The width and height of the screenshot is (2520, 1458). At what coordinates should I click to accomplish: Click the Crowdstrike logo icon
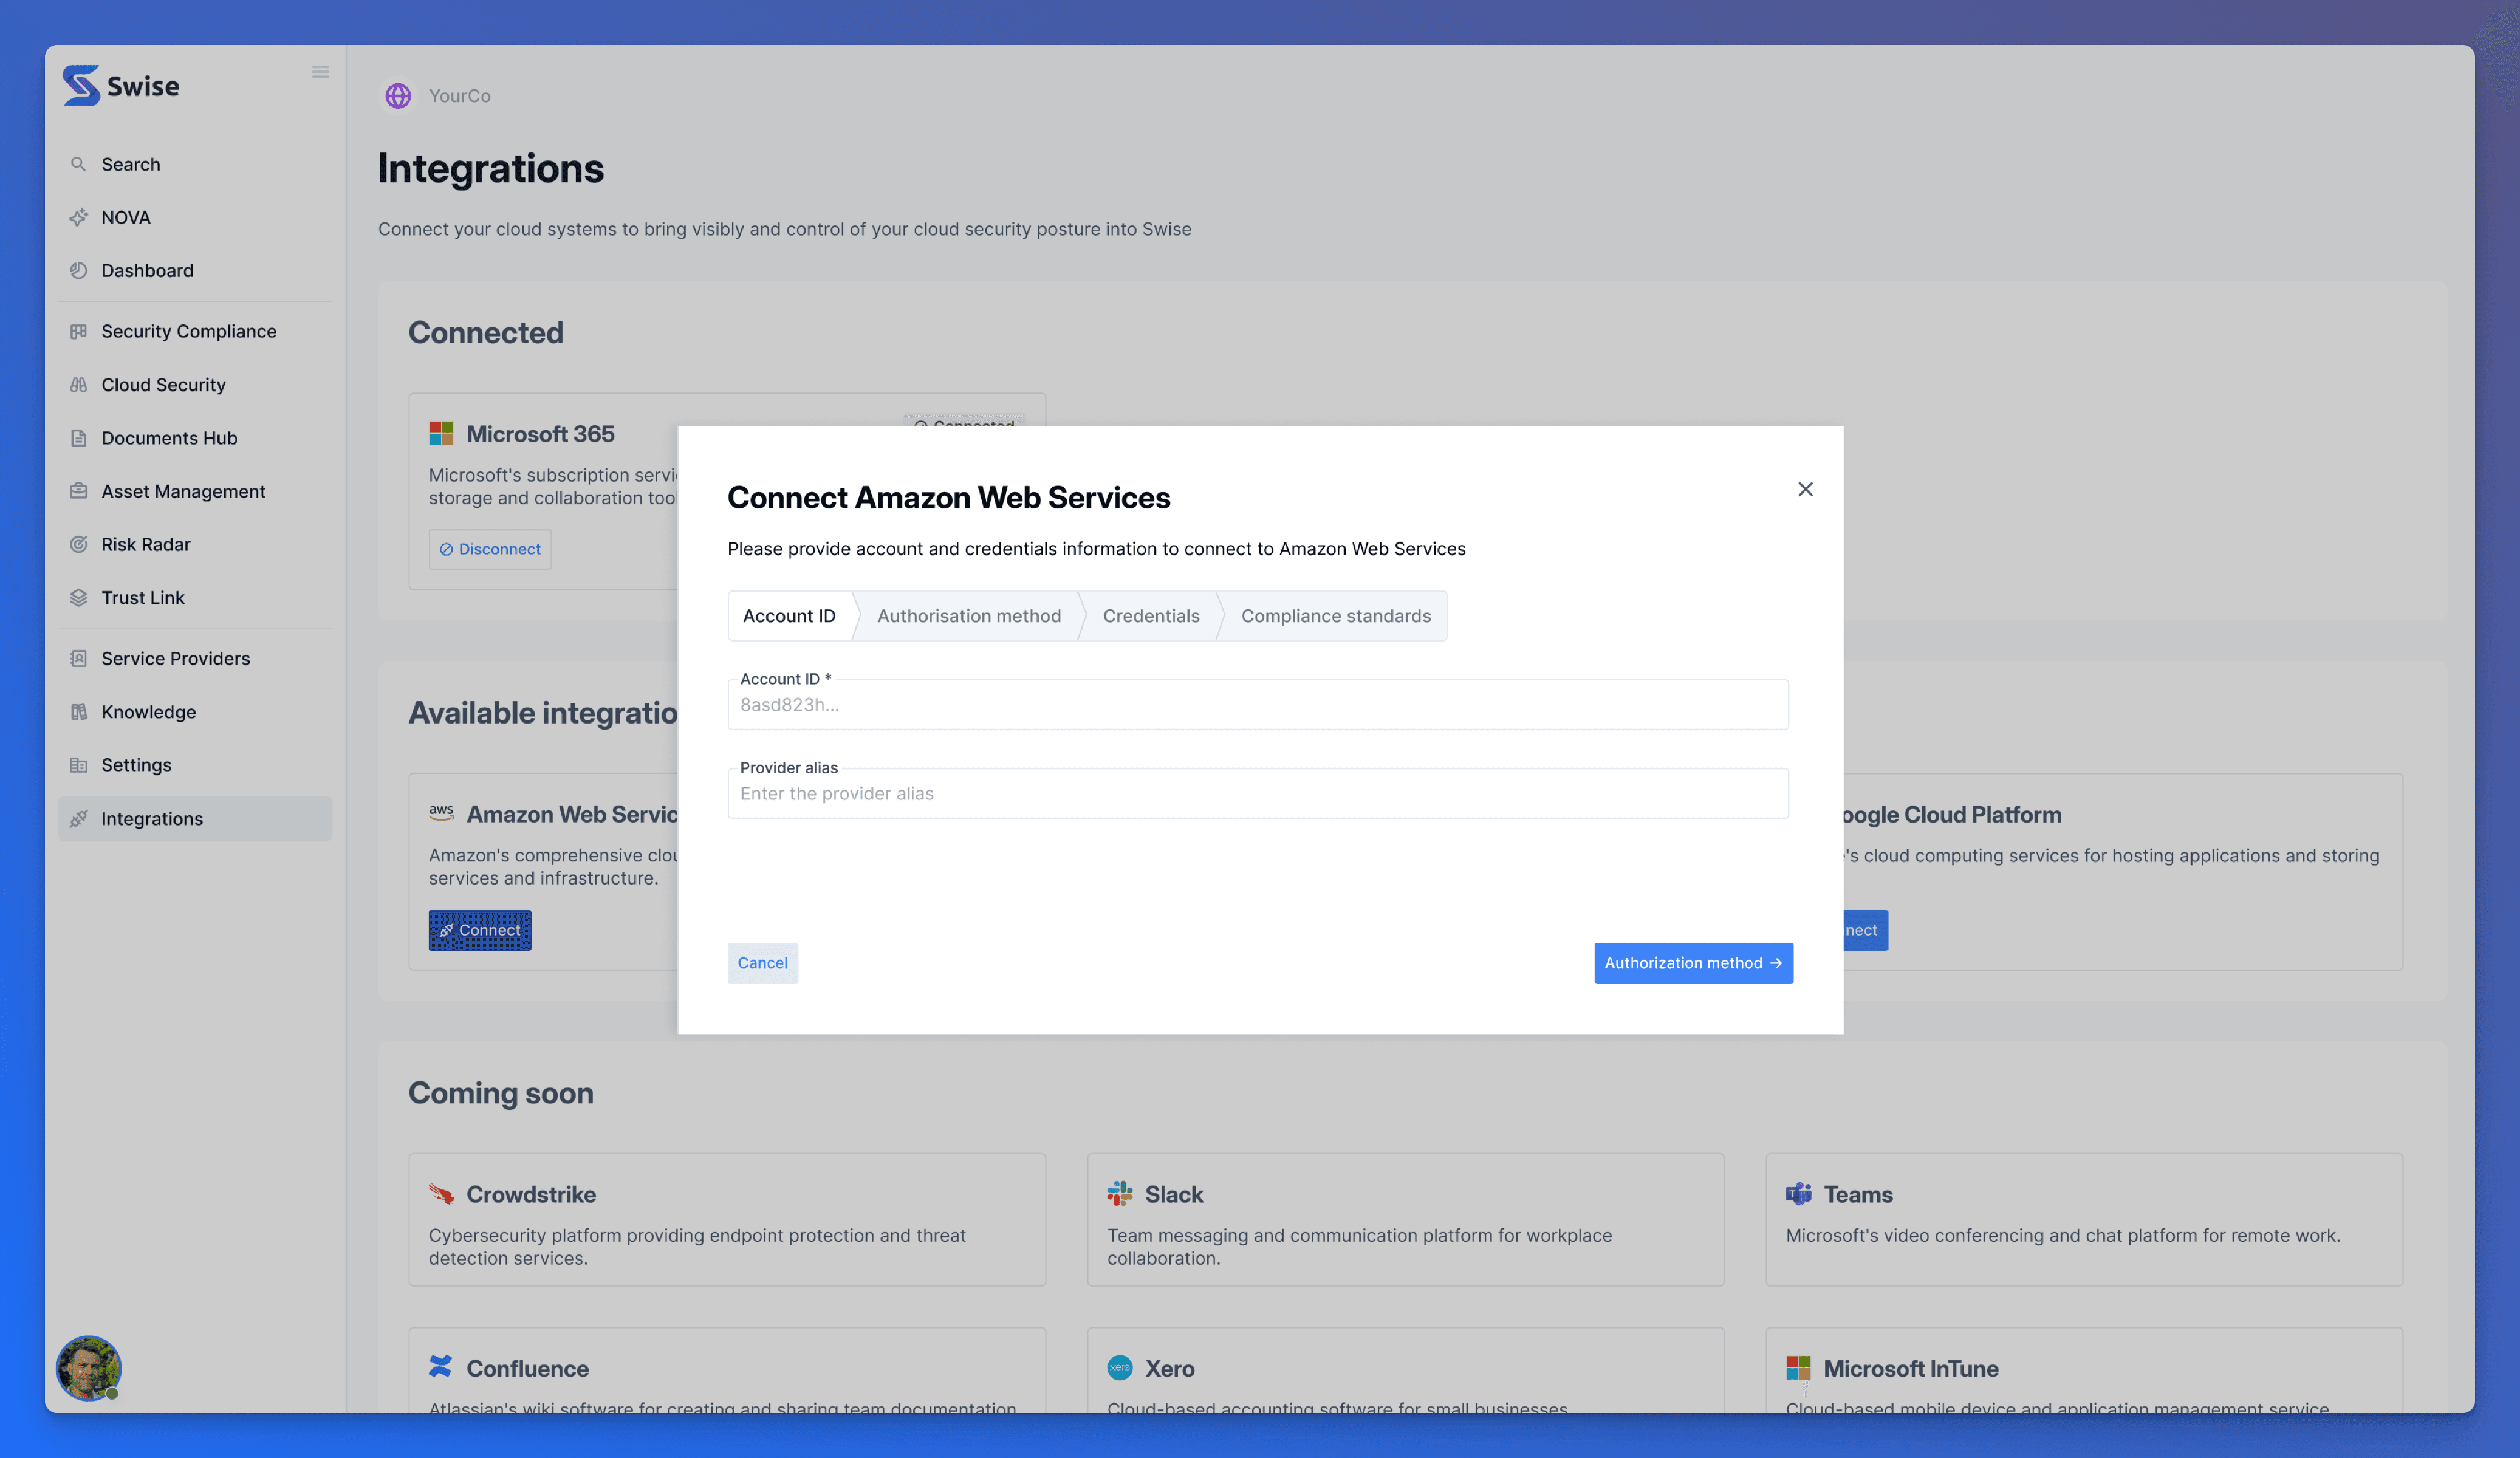click(441, 1194)
